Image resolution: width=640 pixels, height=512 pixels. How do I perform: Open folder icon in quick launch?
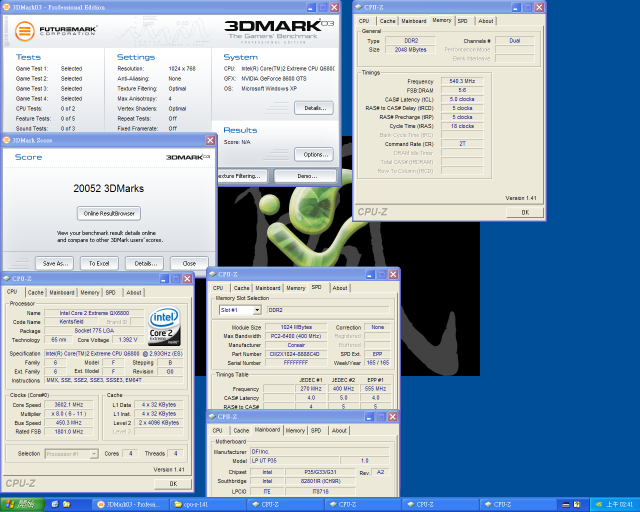(67, 504)
